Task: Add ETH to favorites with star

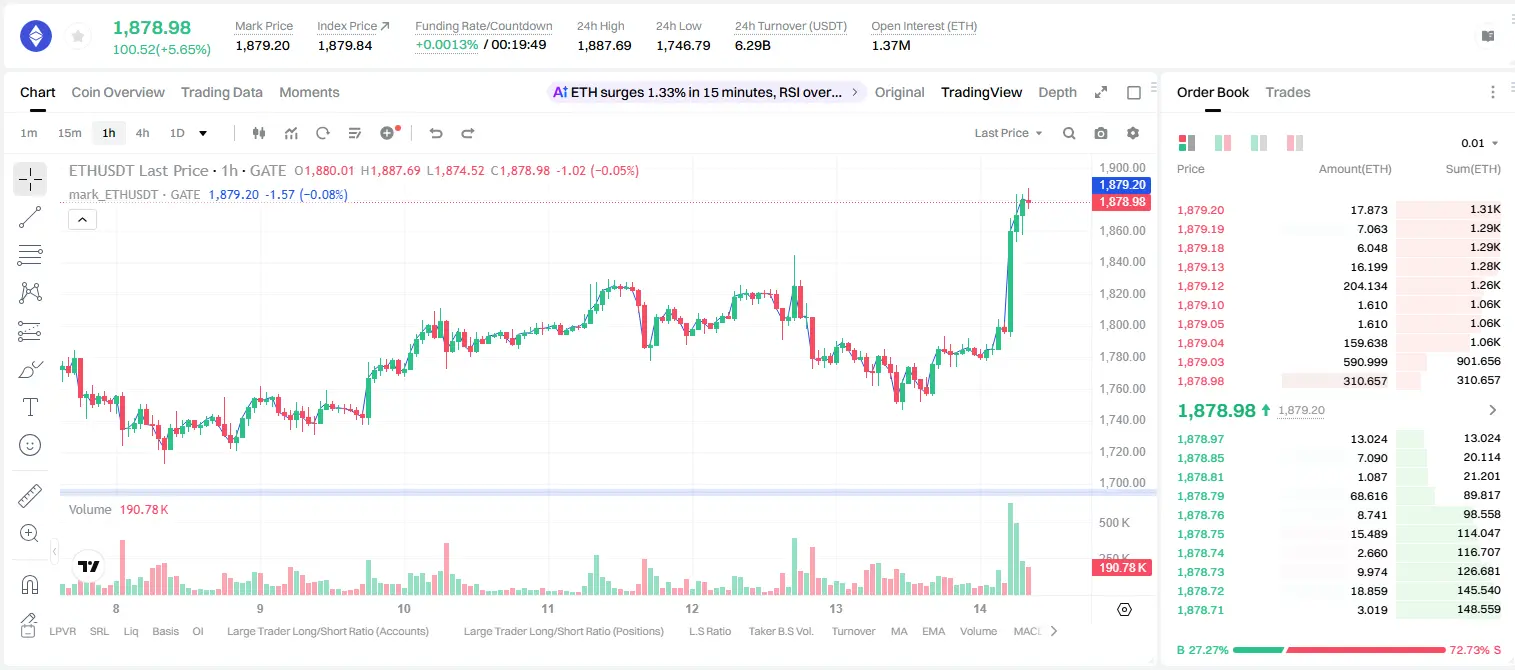Action: 78,37
